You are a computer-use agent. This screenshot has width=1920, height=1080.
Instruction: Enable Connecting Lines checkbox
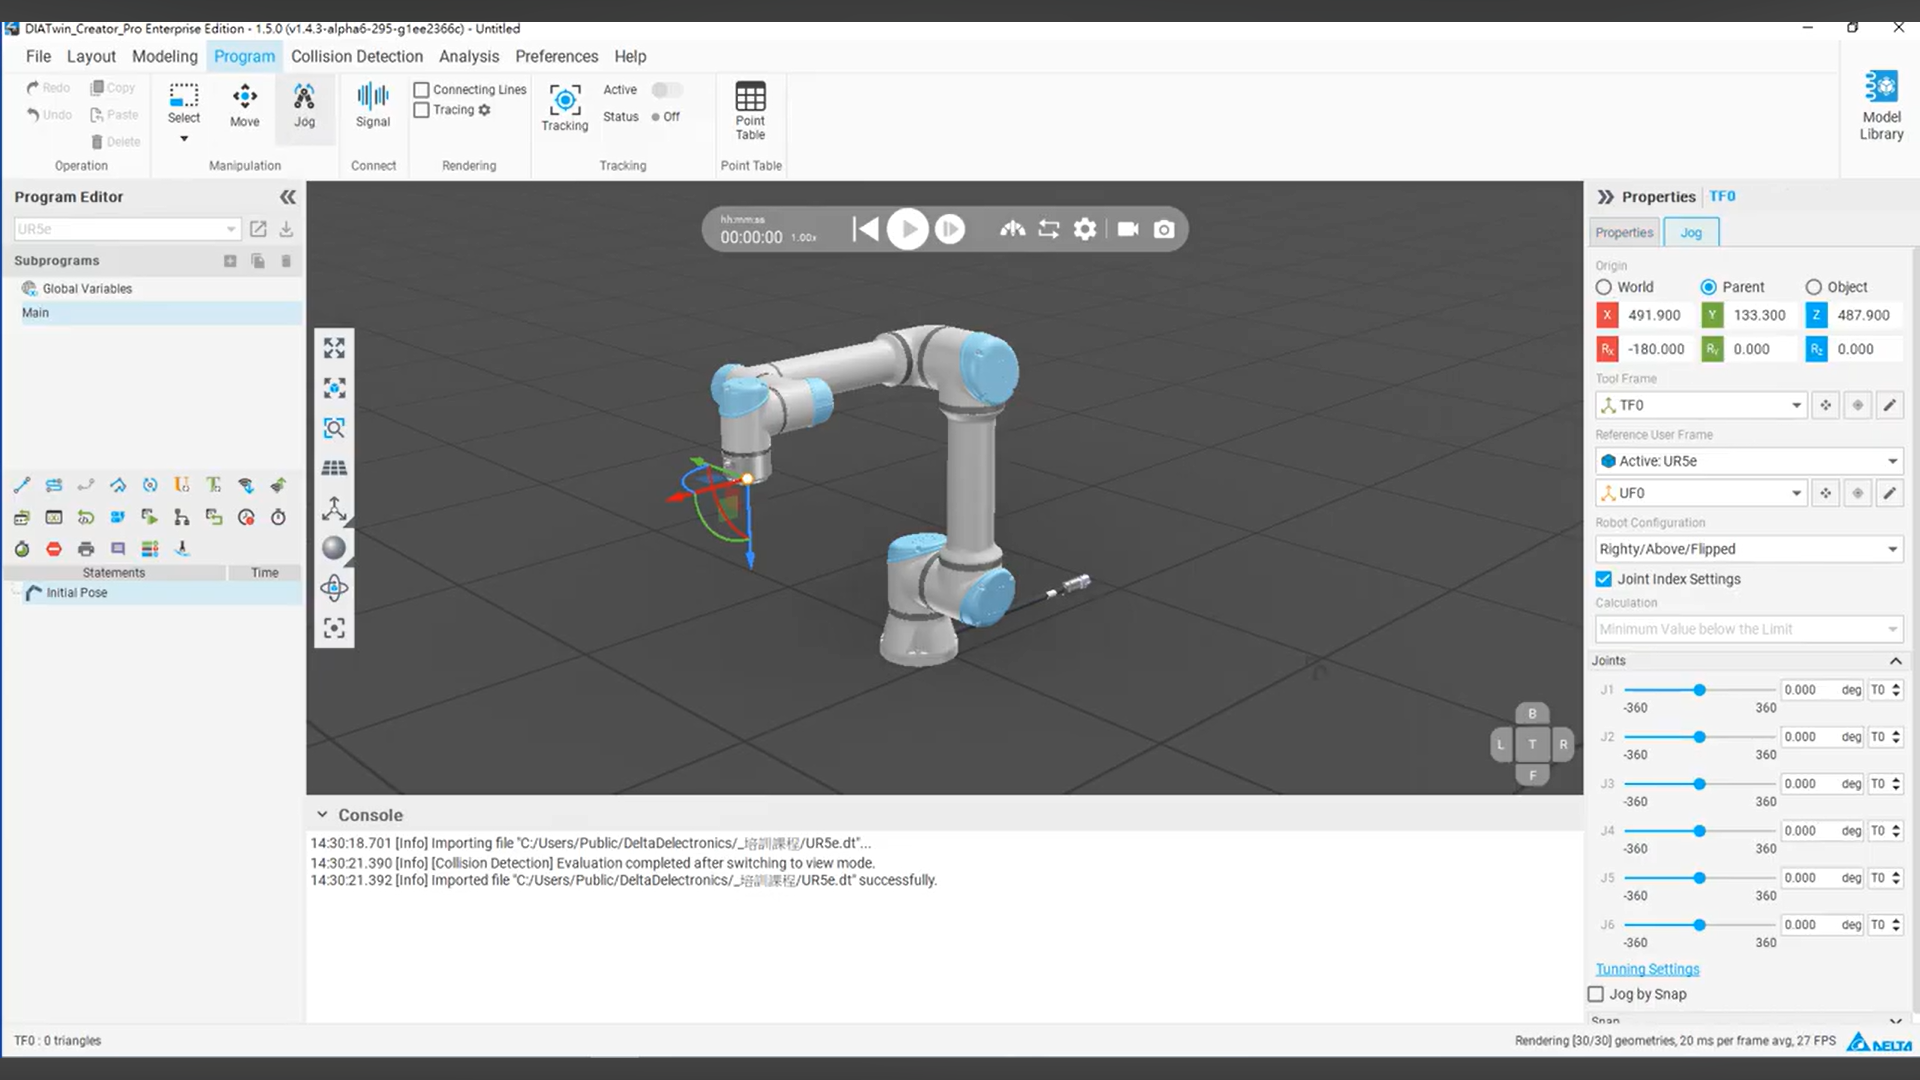422,90
